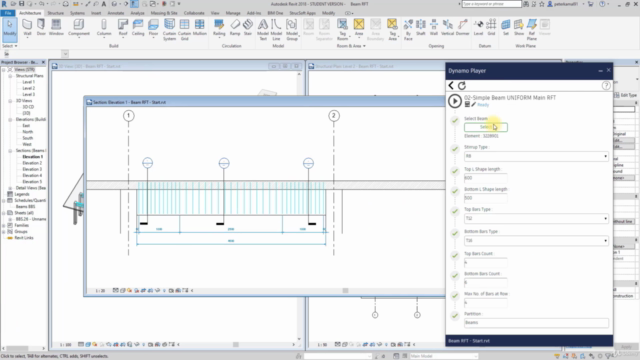The image size is (640, 360).
Task: Select the Roof tool
Action: coord(123,28)
